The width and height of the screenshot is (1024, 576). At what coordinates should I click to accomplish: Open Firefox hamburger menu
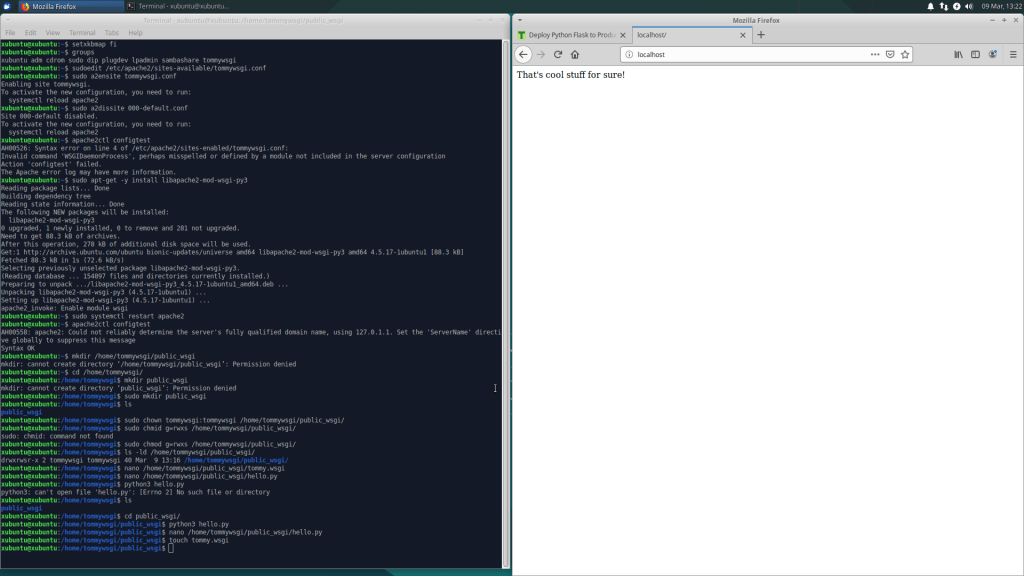tap(1012, 54)
